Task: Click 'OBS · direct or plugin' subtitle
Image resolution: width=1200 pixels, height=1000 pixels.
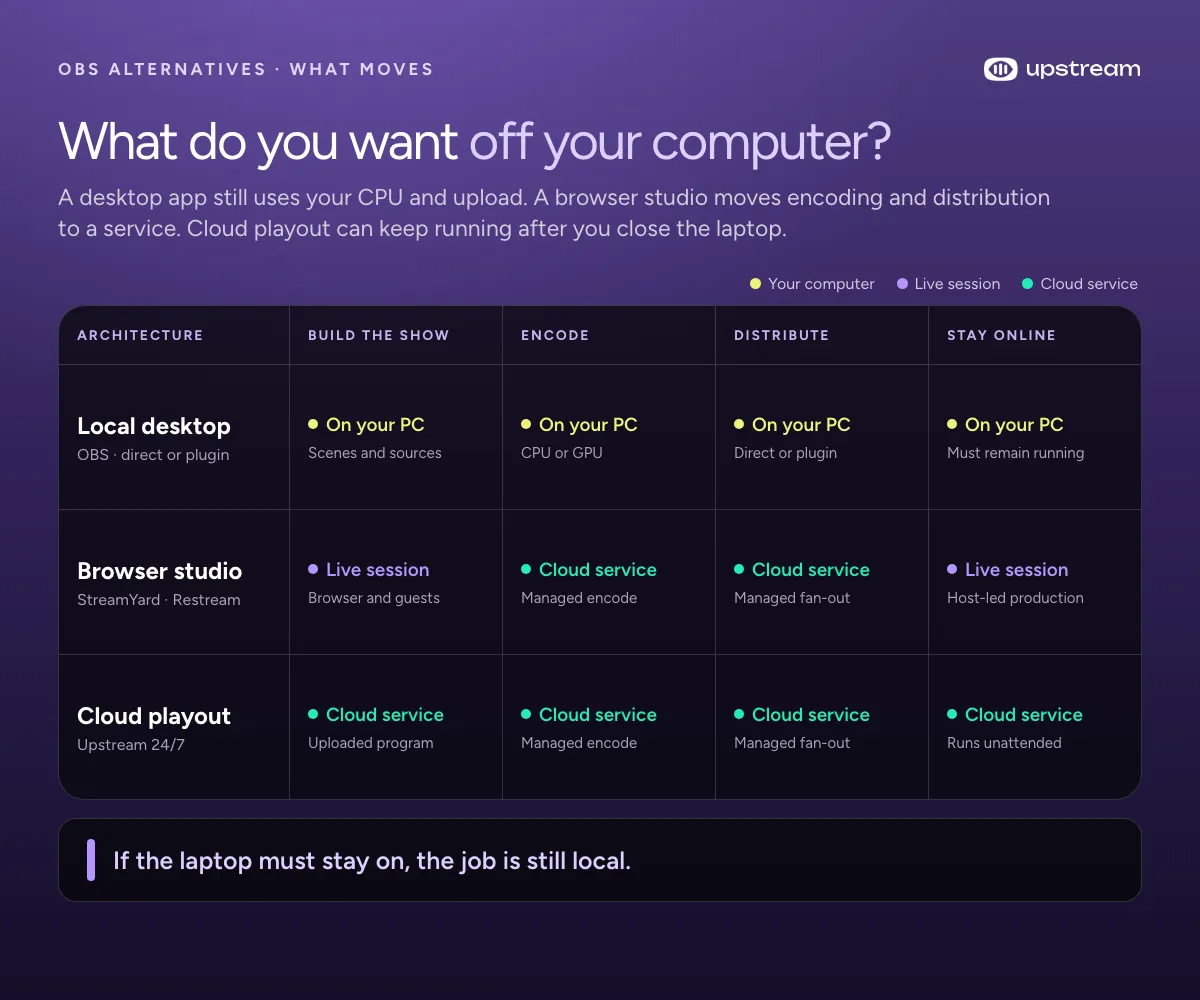Action: 153,455
